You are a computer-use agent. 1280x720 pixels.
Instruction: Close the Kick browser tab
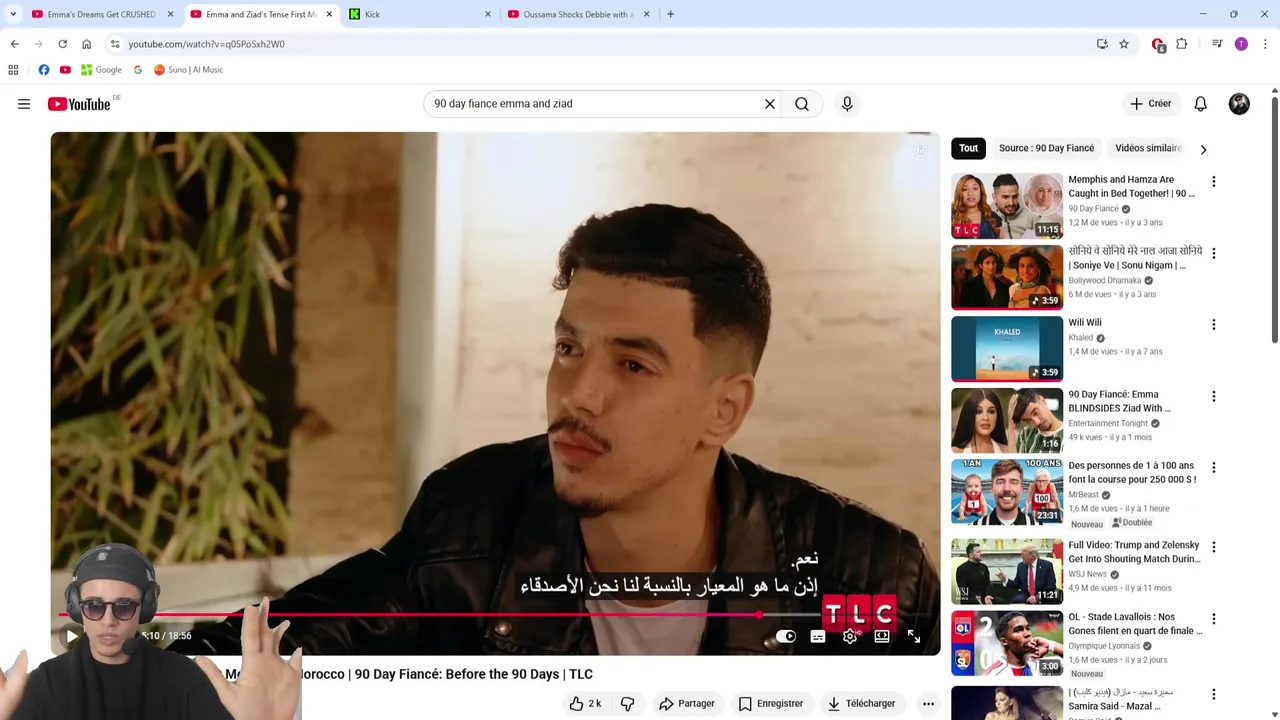[488, 14]
